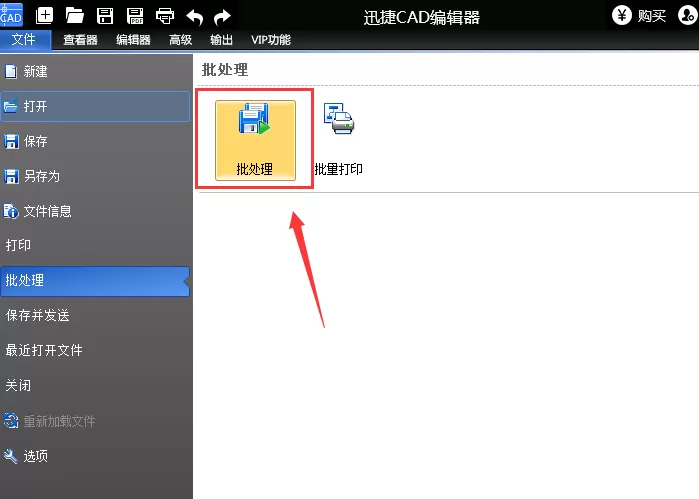Open a file with the folder toolbar icon

(x=74, y=16)
